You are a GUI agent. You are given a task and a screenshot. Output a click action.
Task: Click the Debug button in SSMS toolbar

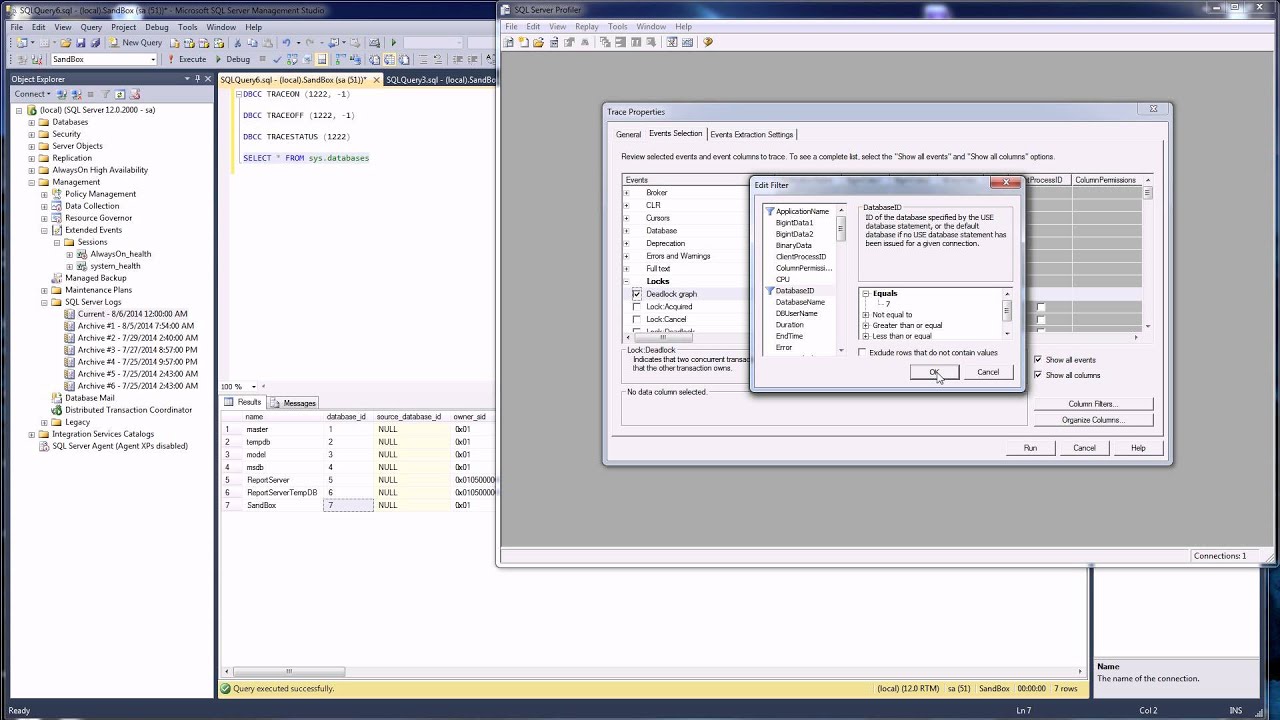232,59
